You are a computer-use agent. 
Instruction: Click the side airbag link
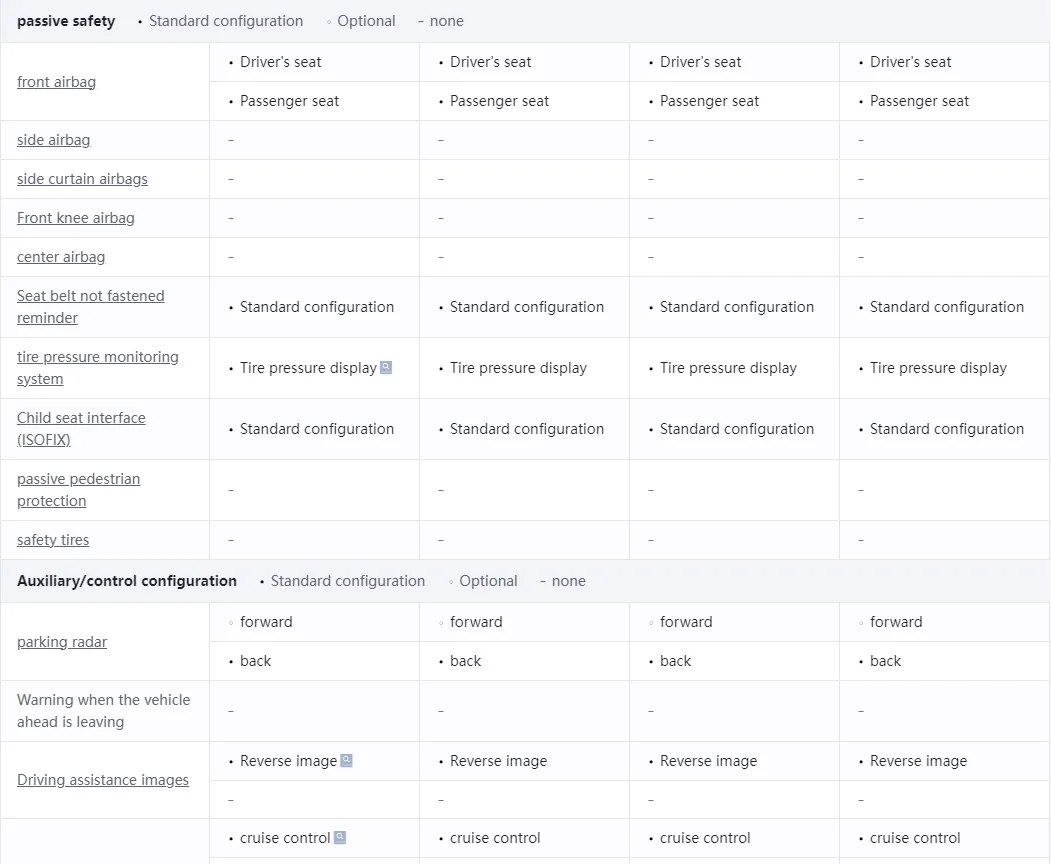pyautogui.click(x=53, y=140)
